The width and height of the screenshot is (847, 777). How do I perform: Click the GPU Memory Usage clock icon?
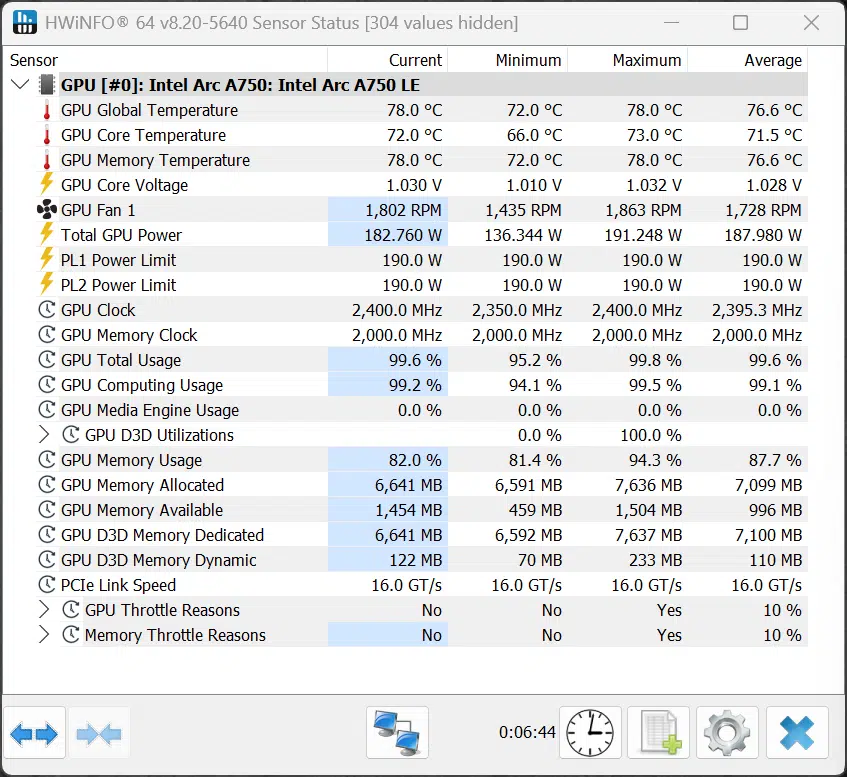(x=47, y=459)
